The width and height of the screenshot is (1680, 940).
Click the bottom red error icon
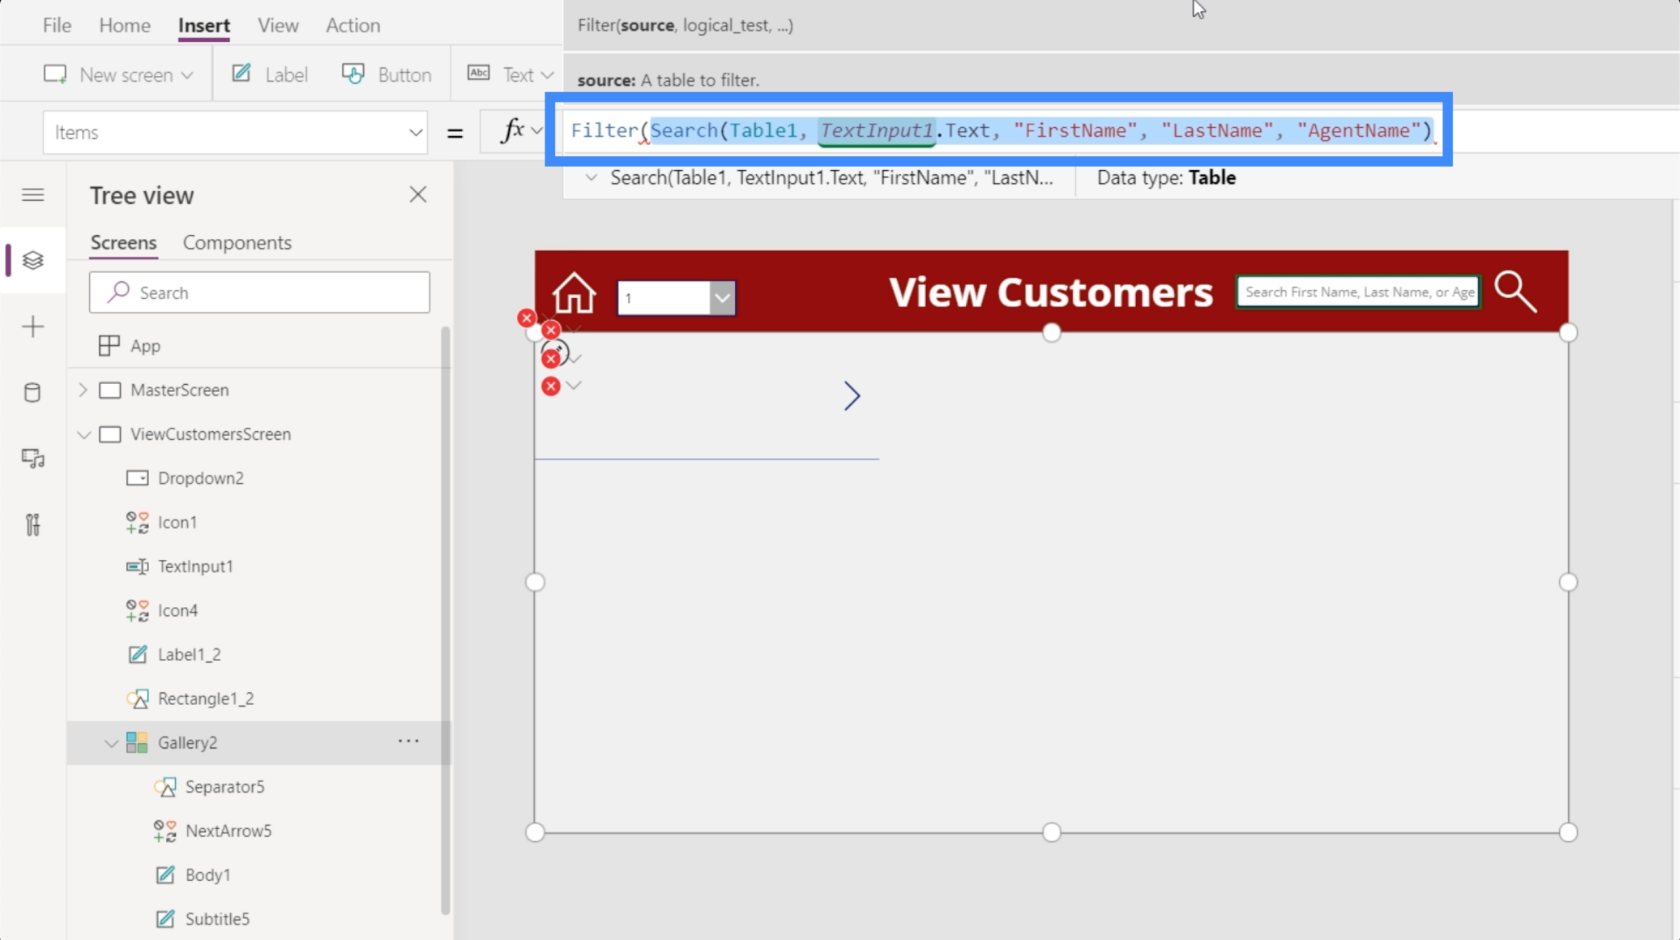click(x=551, y=386)
